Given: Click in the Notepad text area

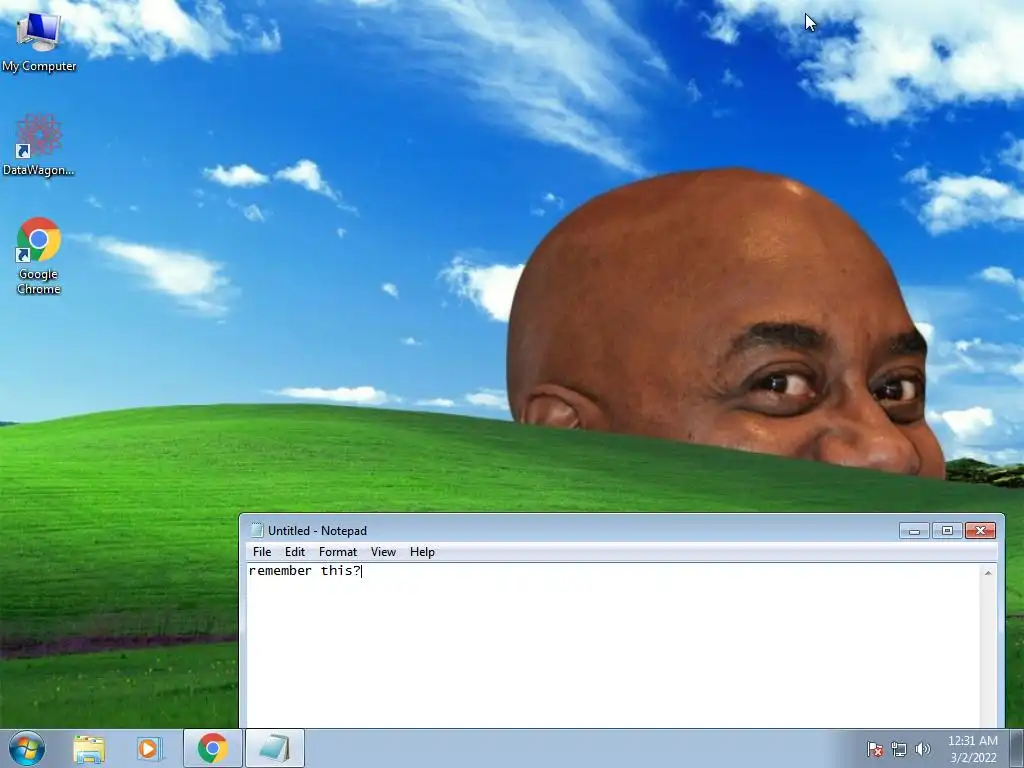Looking at the screenshot, I should pyautogui.click(x=613, y=645).
